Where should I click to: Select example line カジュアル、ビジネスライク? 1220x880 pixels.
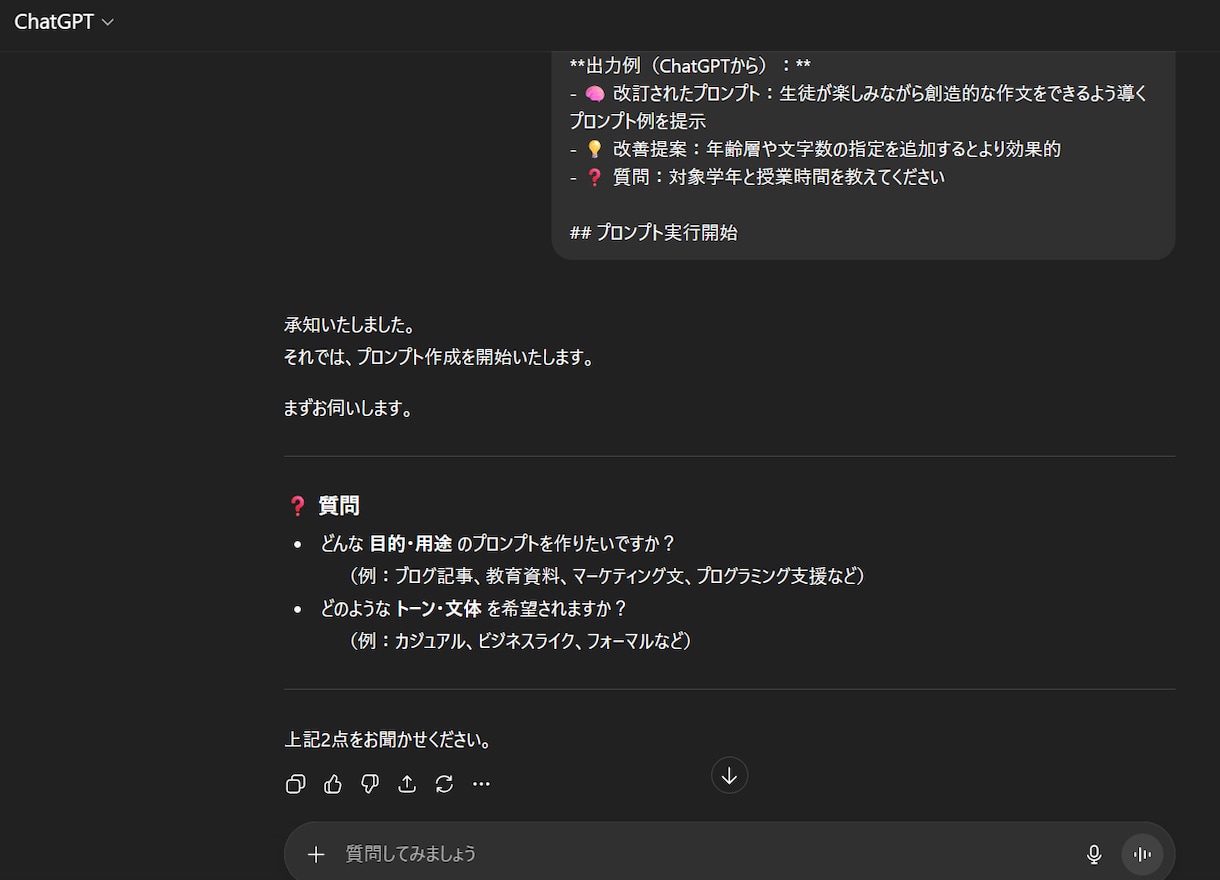(520, 641)
